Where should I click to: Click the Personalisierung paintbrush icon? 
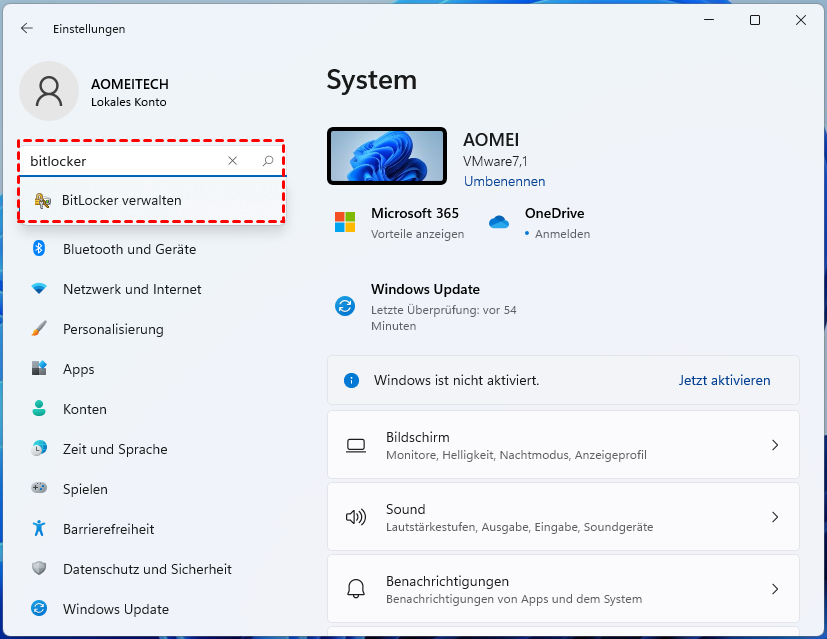39,328
